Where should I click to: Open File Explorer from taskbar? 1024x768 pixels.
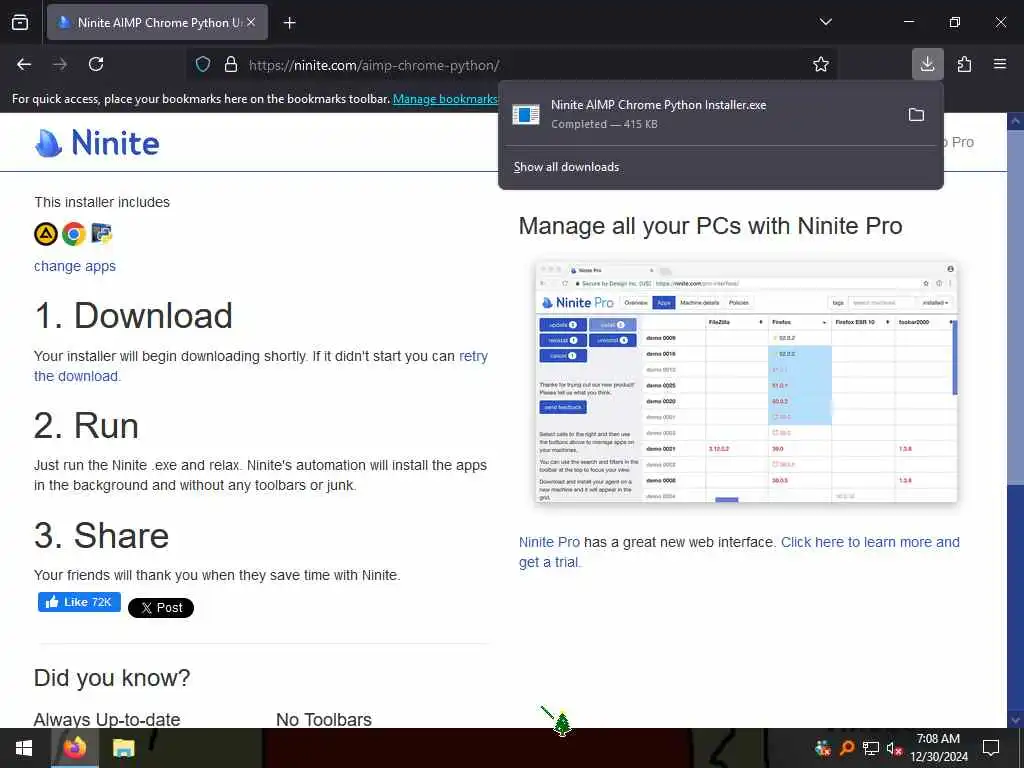pos(123,748)
